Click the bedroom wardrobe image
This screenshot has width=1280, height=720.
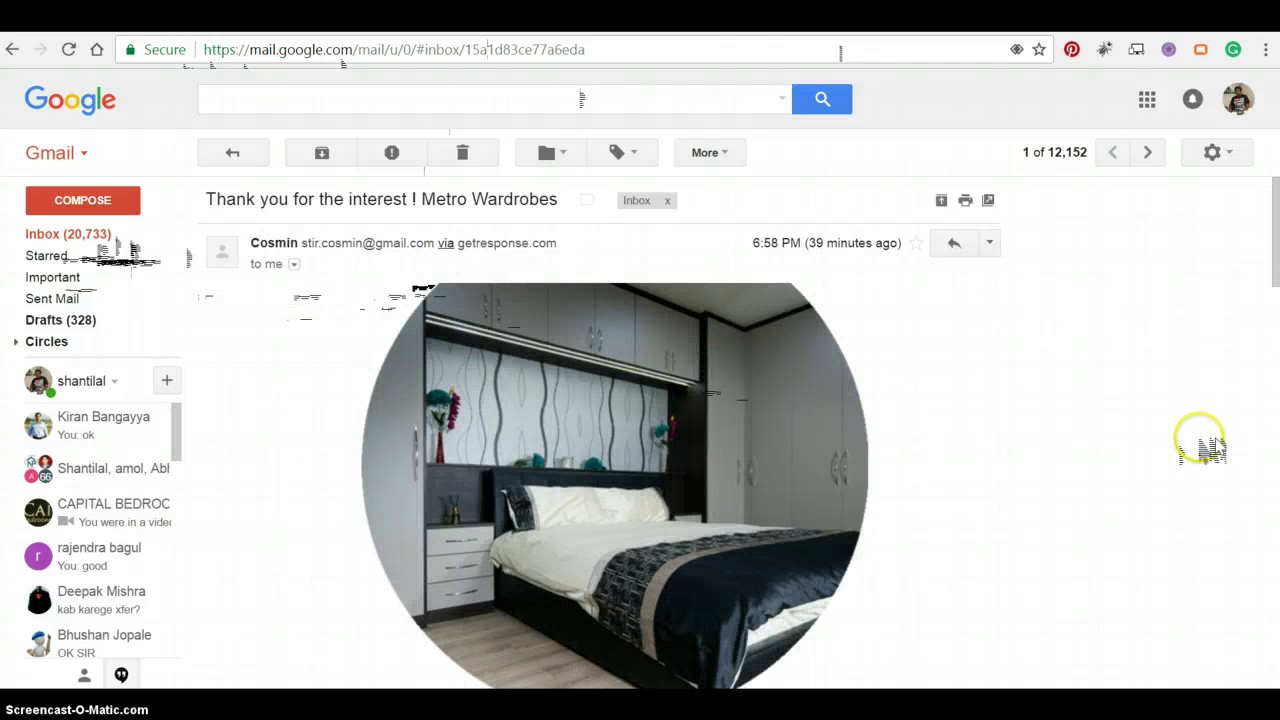coord(614,485)
